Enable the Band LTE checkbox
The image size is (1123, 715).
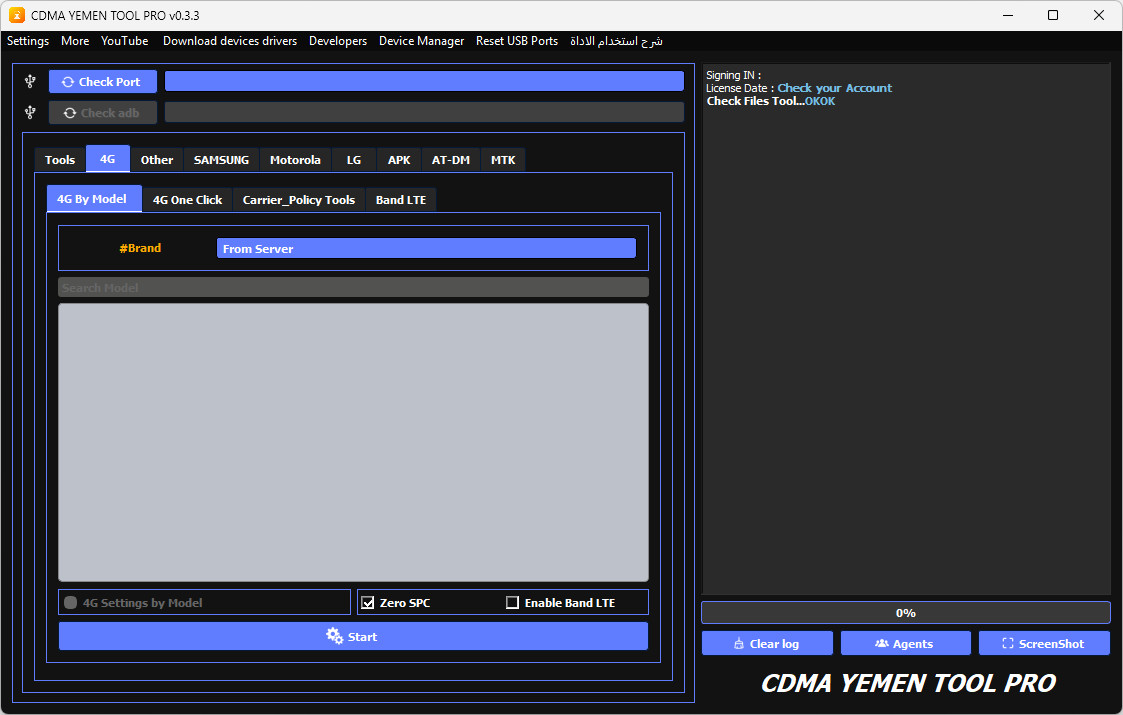[x=513, y=603]
